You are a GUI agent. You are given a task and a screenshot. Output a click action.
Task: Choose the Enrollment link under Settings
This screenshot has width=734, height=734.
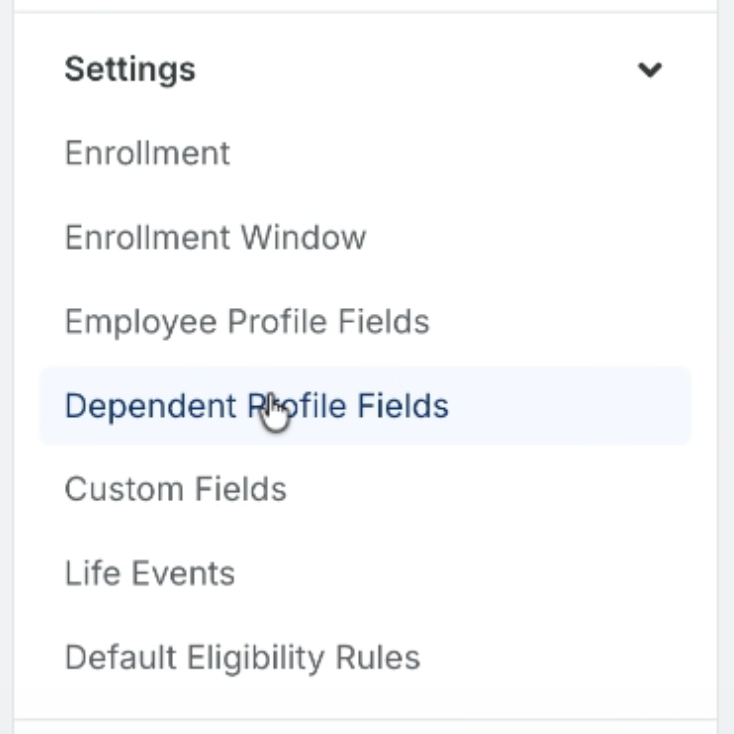(147, 153)
